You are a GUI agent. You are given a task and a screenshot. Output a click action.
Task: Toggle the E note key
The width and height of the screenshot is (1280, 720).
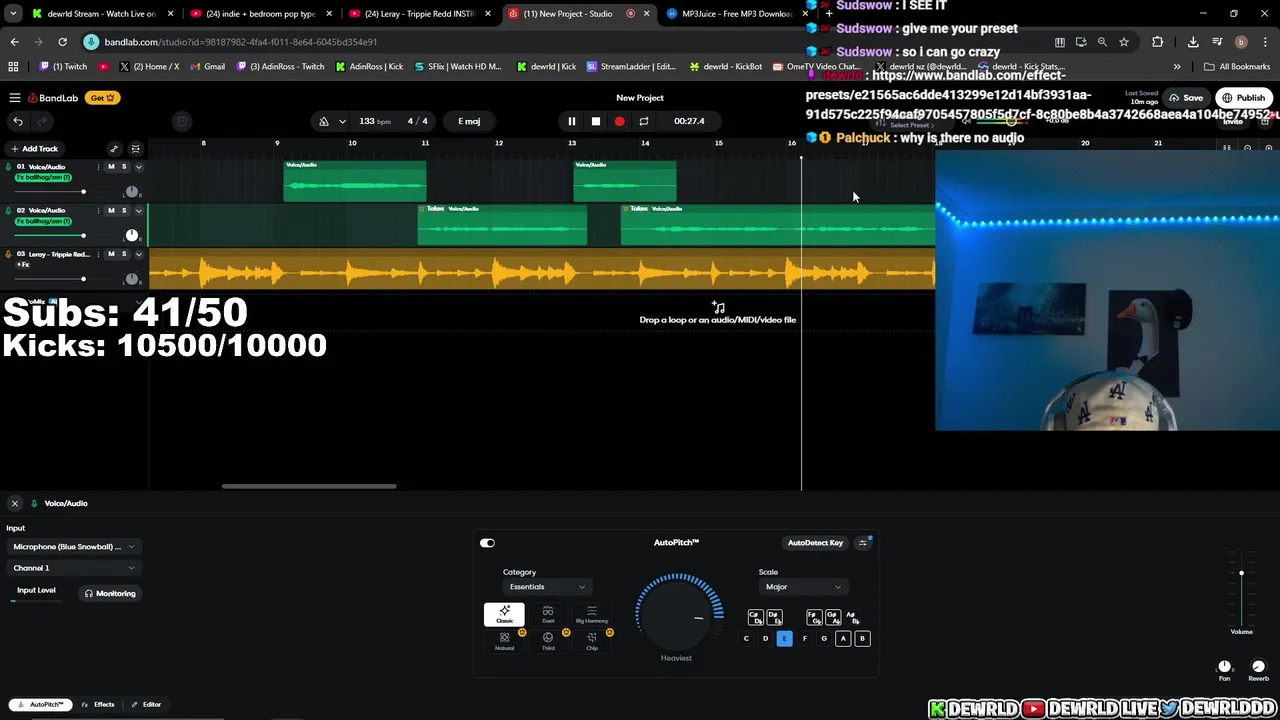[x=785, y=639]
